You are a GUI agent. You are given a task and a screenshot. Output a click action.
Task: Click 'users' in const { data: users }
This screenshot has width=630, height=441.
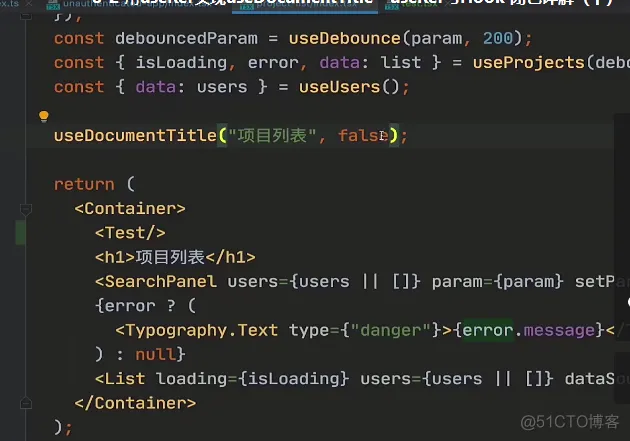(222, 87)
